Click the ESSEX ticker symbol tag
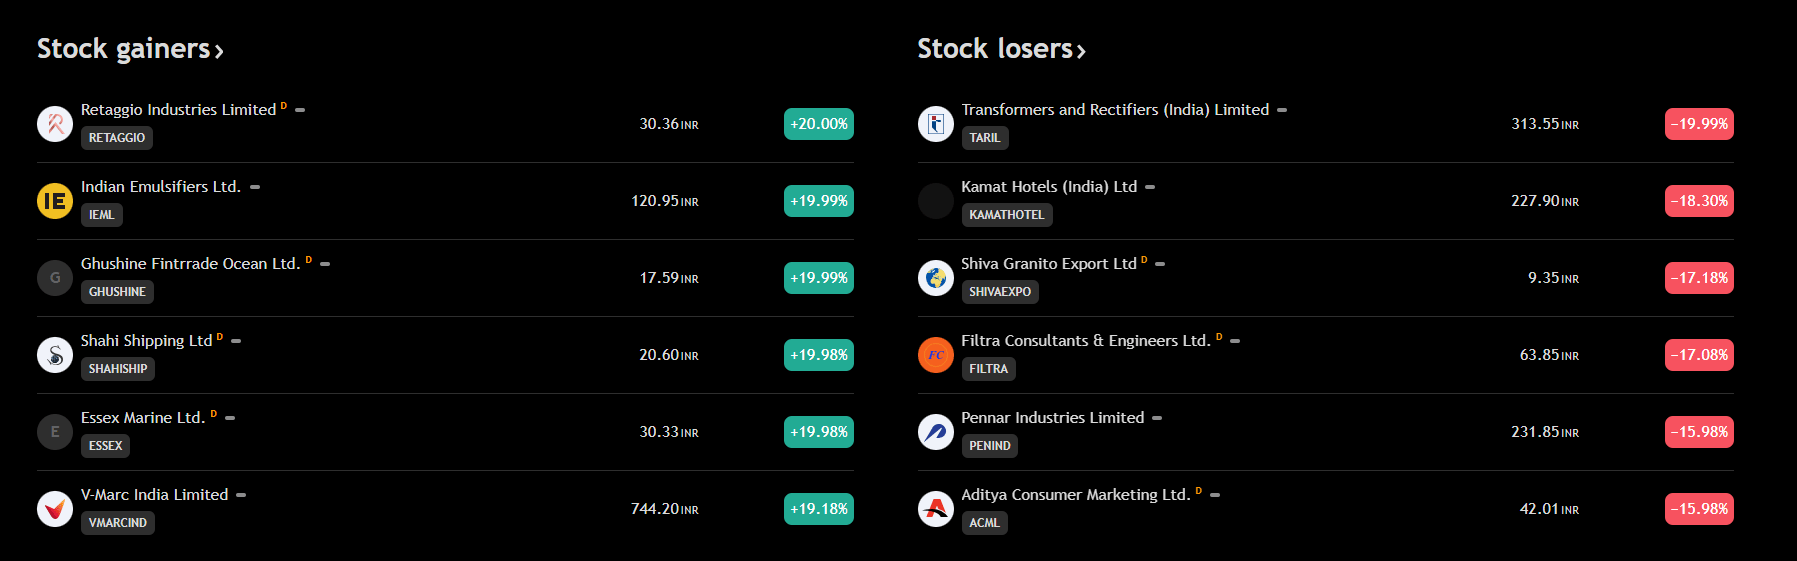Screen dimensions: 1797x561 click(105, 446)
